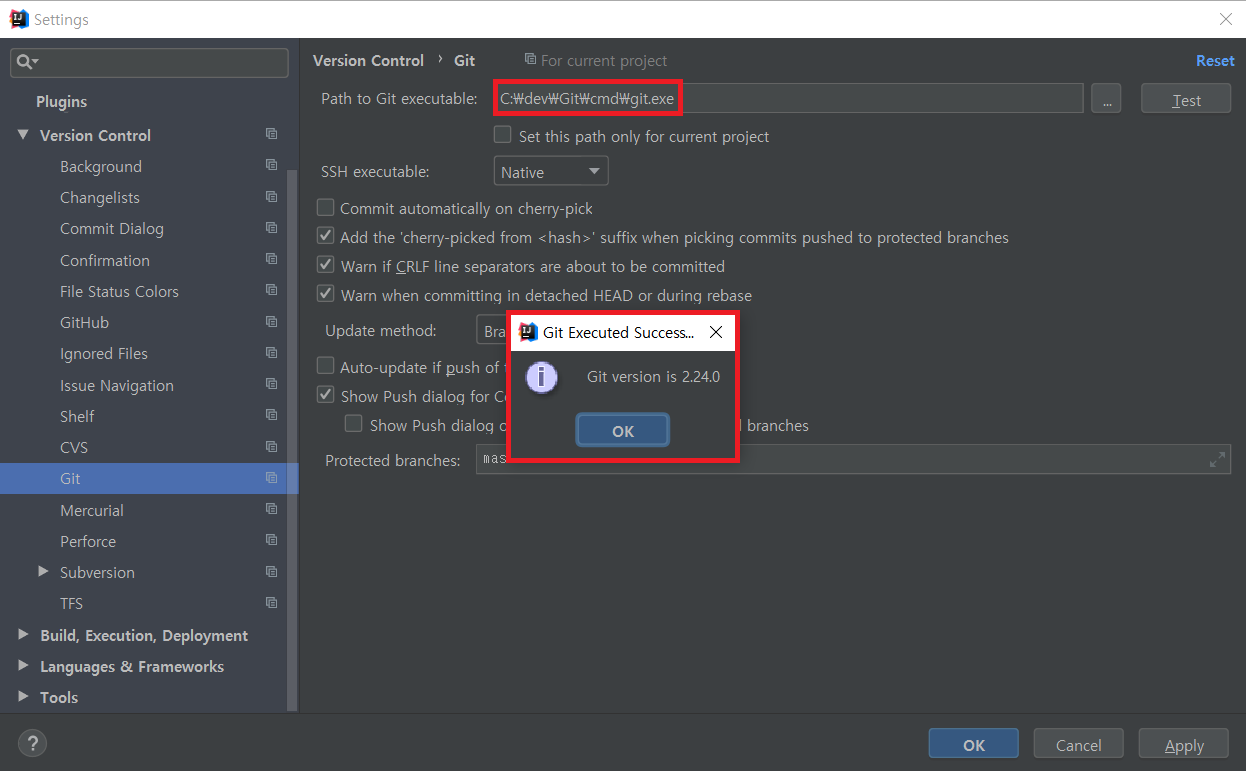This screenshot has width=1246, height=771.
Task: Click project-level icon next to TFS
Action: pyautogui.click(x=271, y=603)
